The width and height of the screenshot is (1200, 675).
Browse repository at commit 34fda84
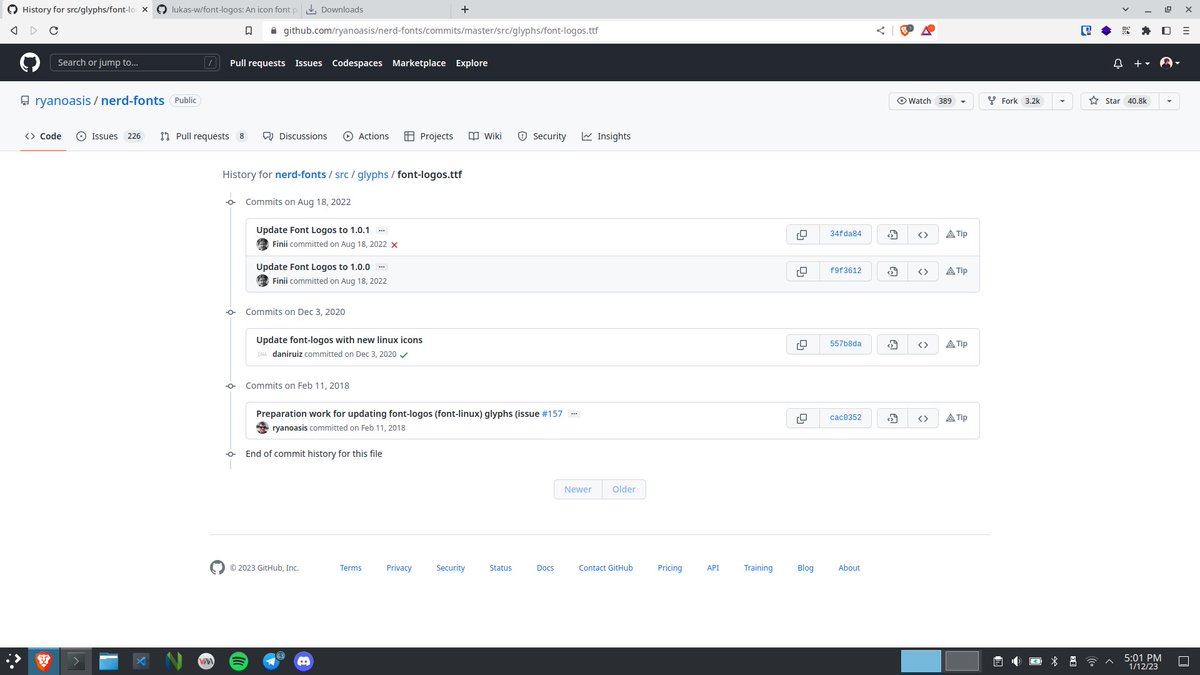coord(923,235)
